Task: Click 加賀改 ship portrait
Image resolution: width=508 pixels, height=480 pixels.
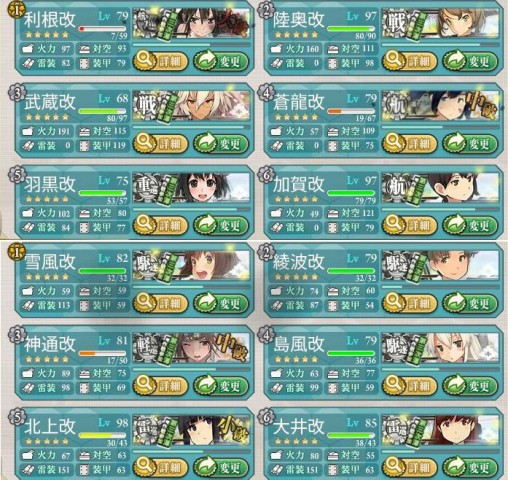Action: pyautogui.click(x=440, y=188)
